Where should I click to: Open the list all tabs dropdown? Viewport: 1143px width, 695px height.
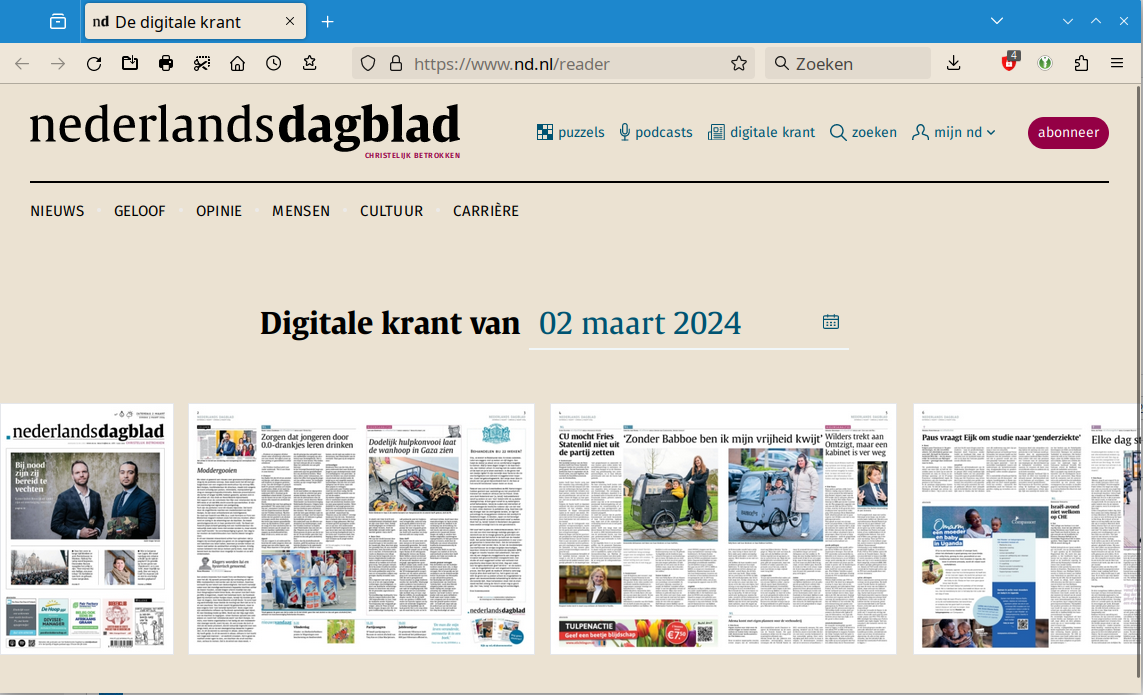pos(996,21)
